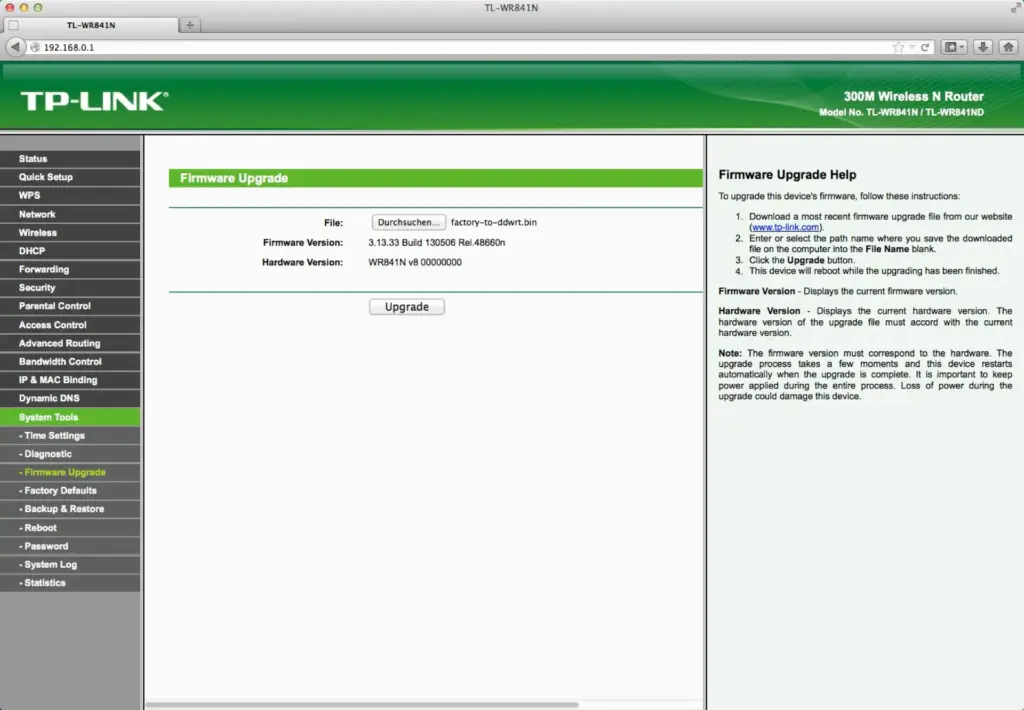Screen dimensions: 1024x710
Task: Go to the Status page
Action: (33, 159)
